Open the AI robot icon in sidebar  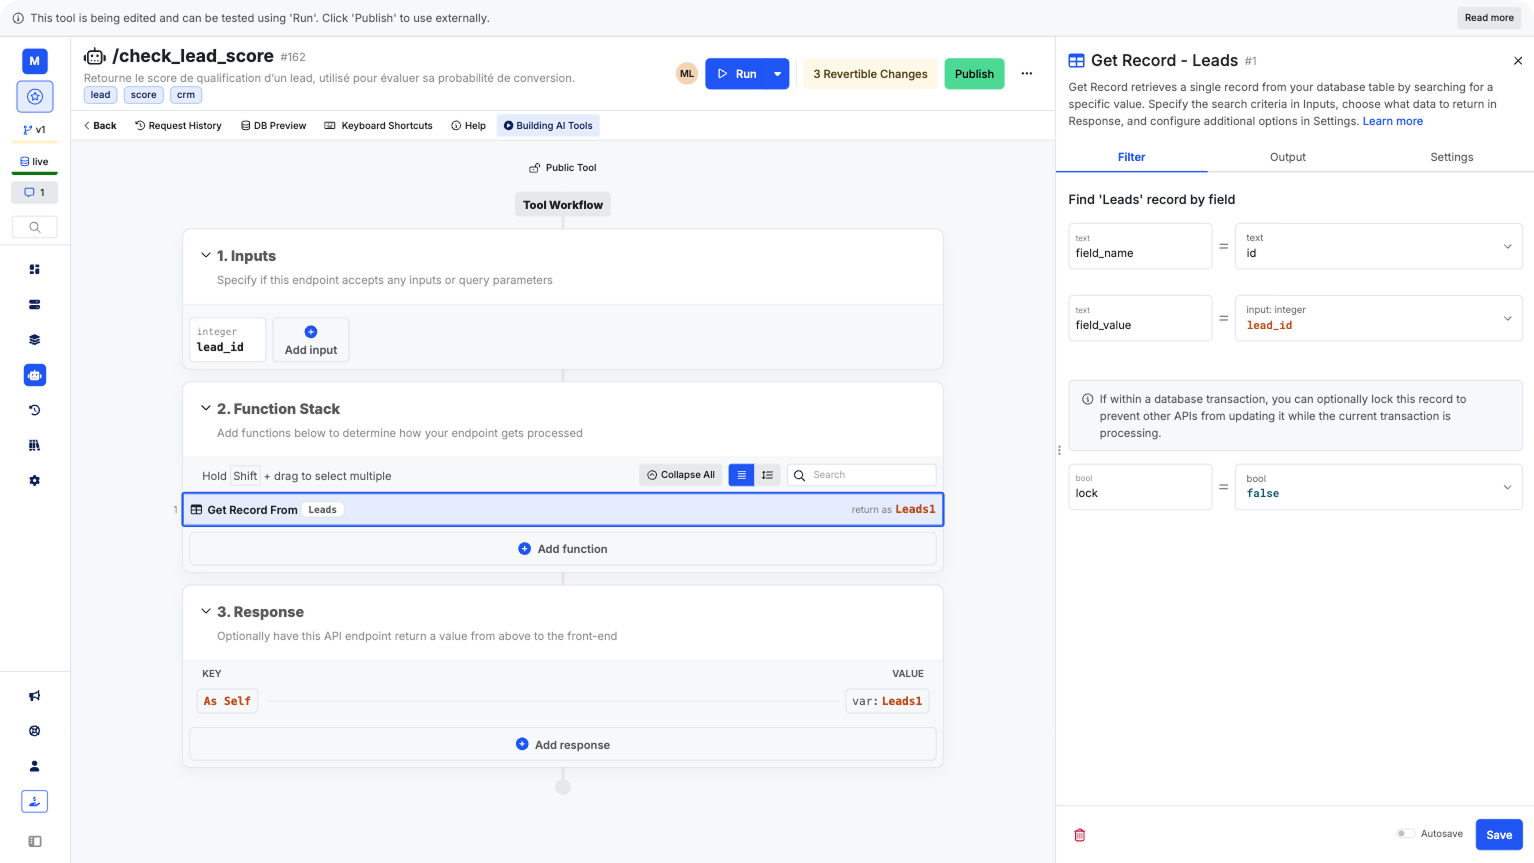[x=35, y=375]
